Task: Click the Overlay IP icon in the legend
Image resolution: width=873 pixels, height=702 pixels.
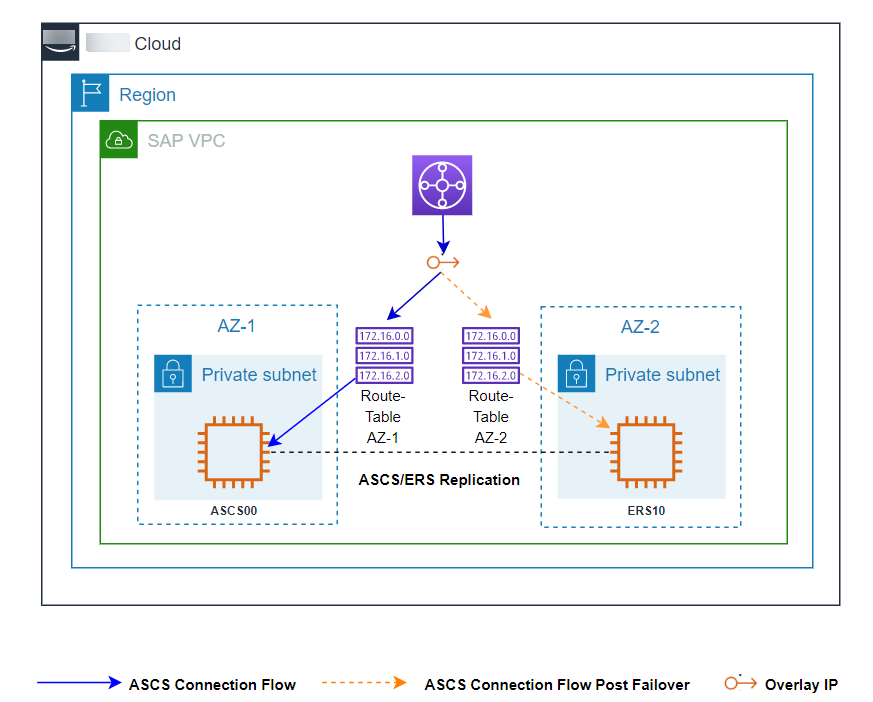Action: (741, 684)
